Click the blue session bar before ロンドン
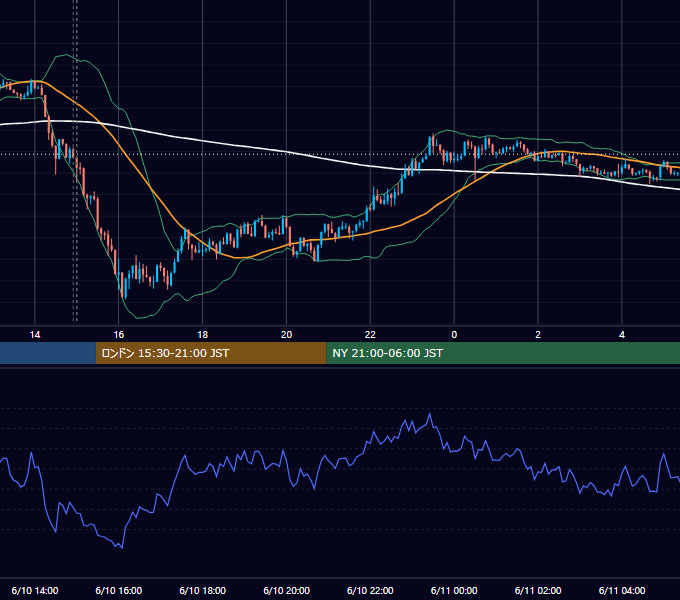 click(48, 353)
